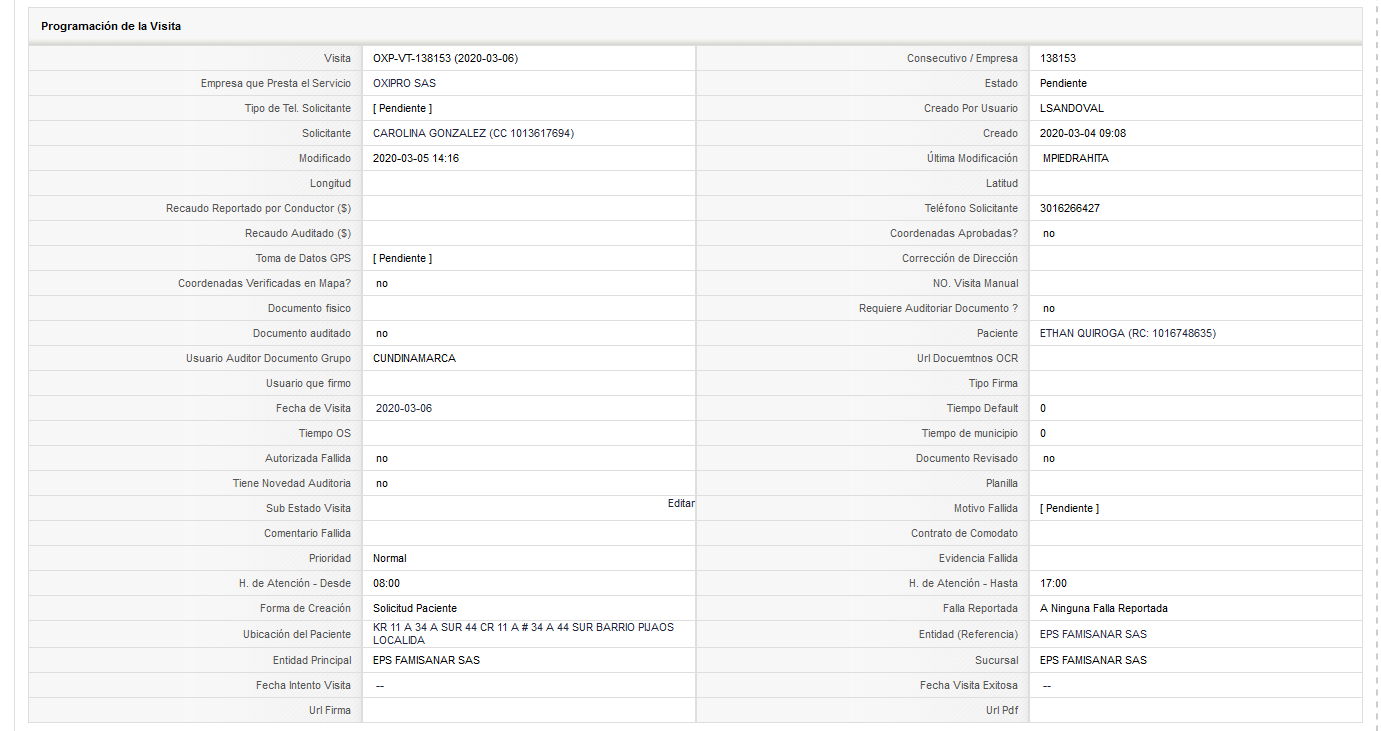Click Autorizada Fallida value no
The width and height of the screenshot is (1381, 731).
click(382, 458)
